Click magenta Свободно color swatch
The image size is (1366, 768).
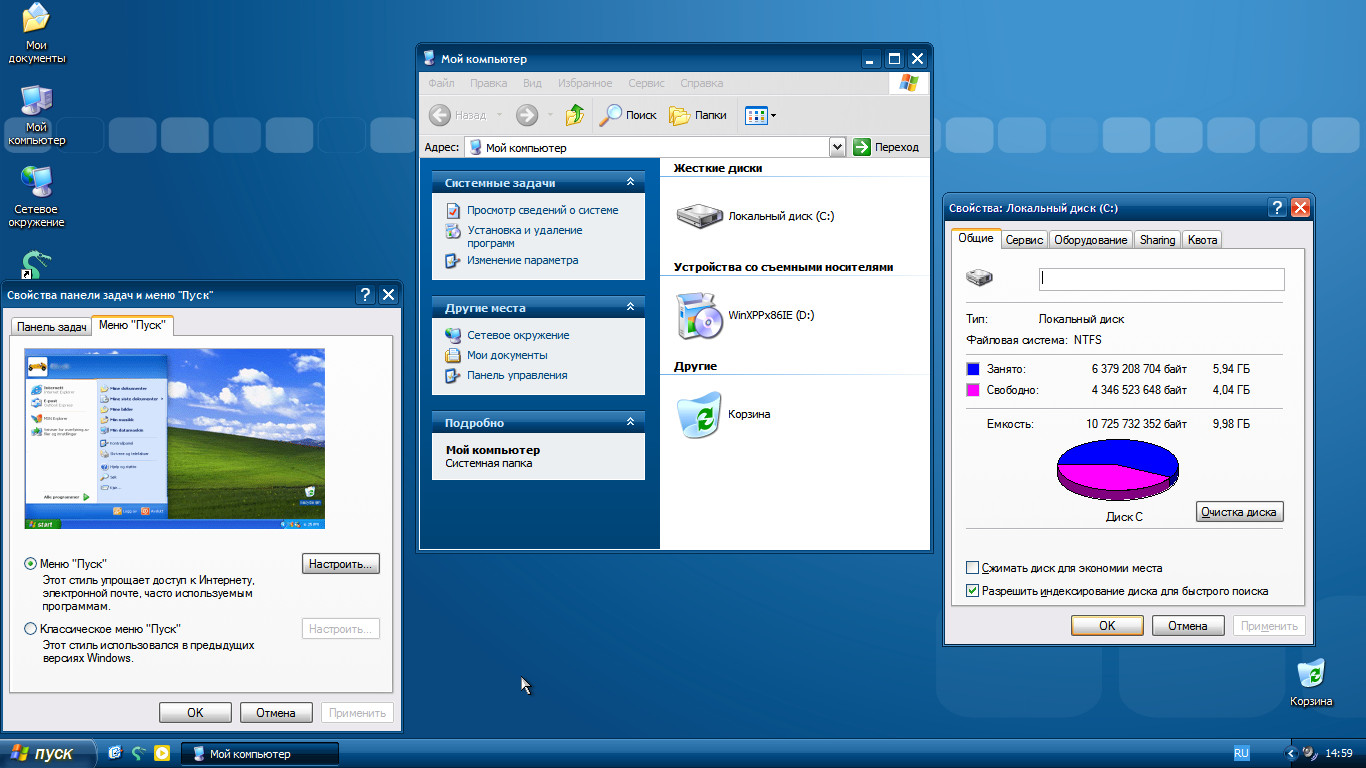(x=973, y=390)
